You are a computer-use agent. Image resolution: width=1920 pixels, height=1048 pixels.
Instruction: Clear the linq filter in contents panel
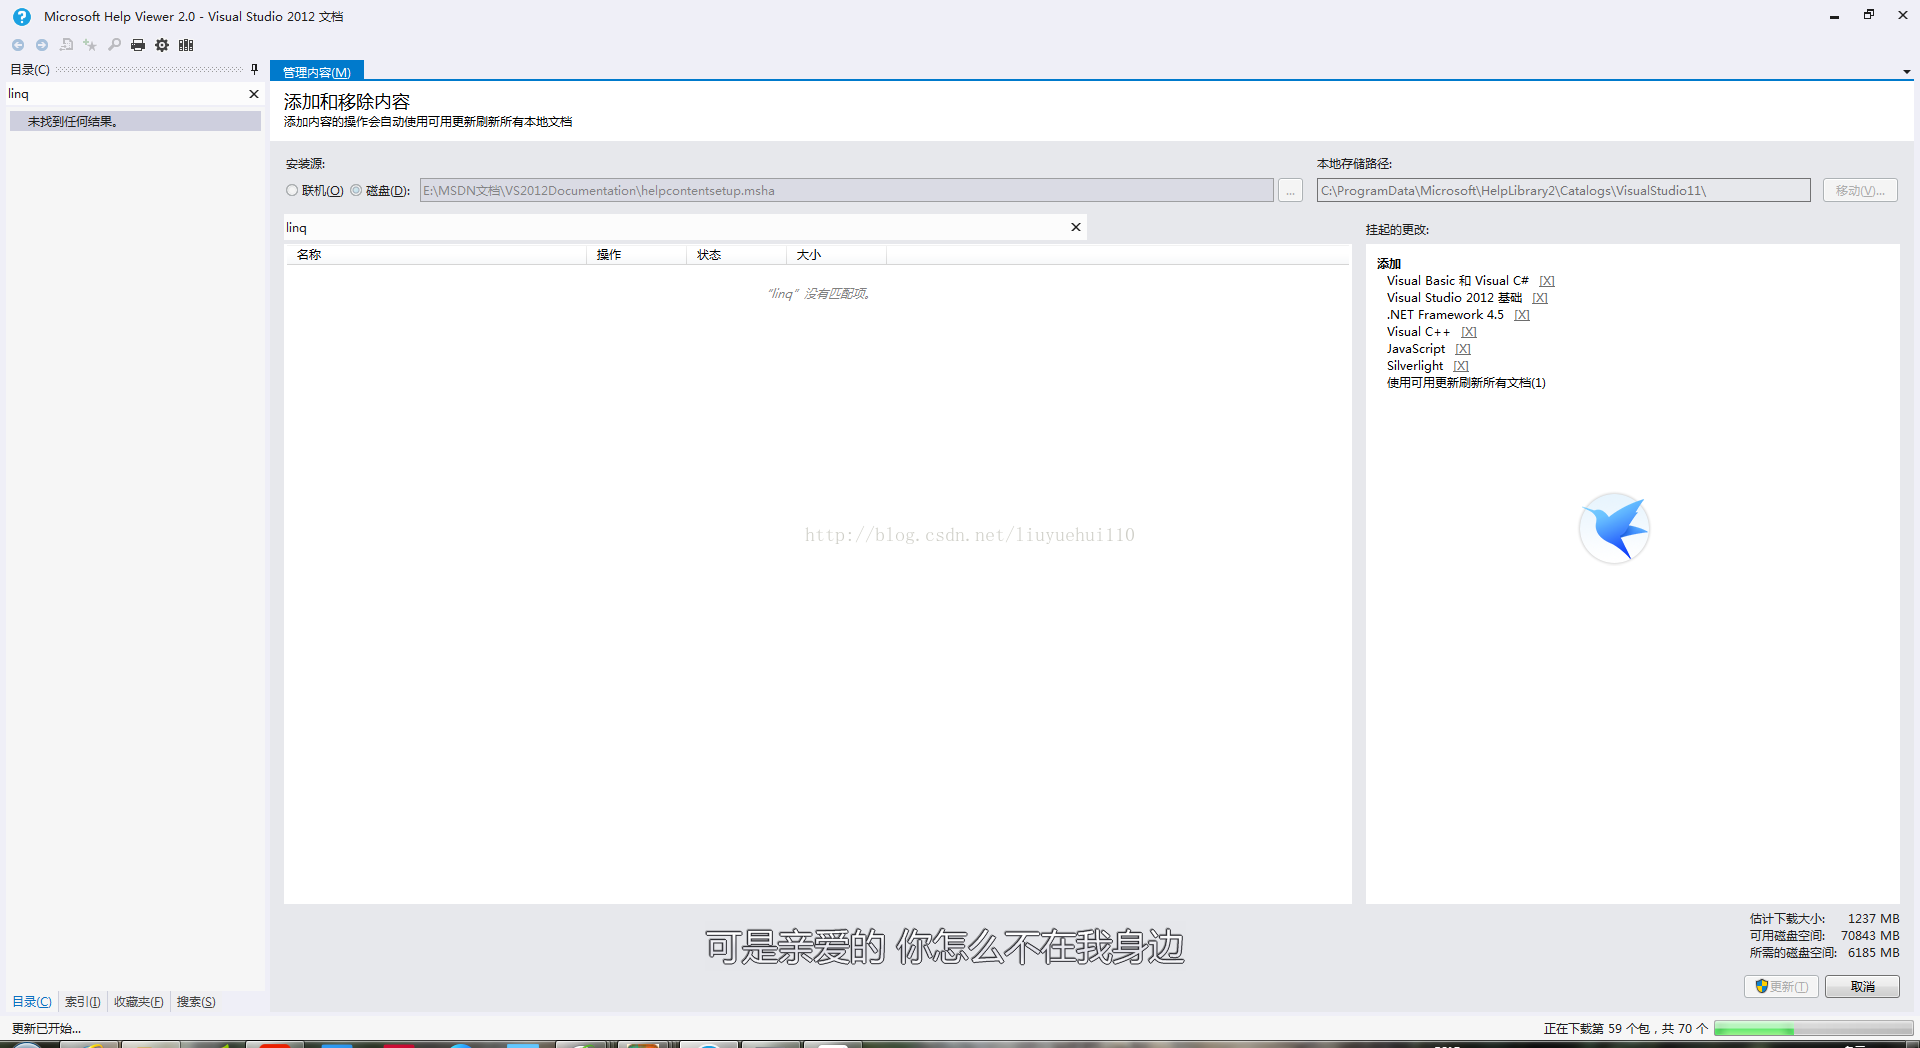(x=254, y=94)
